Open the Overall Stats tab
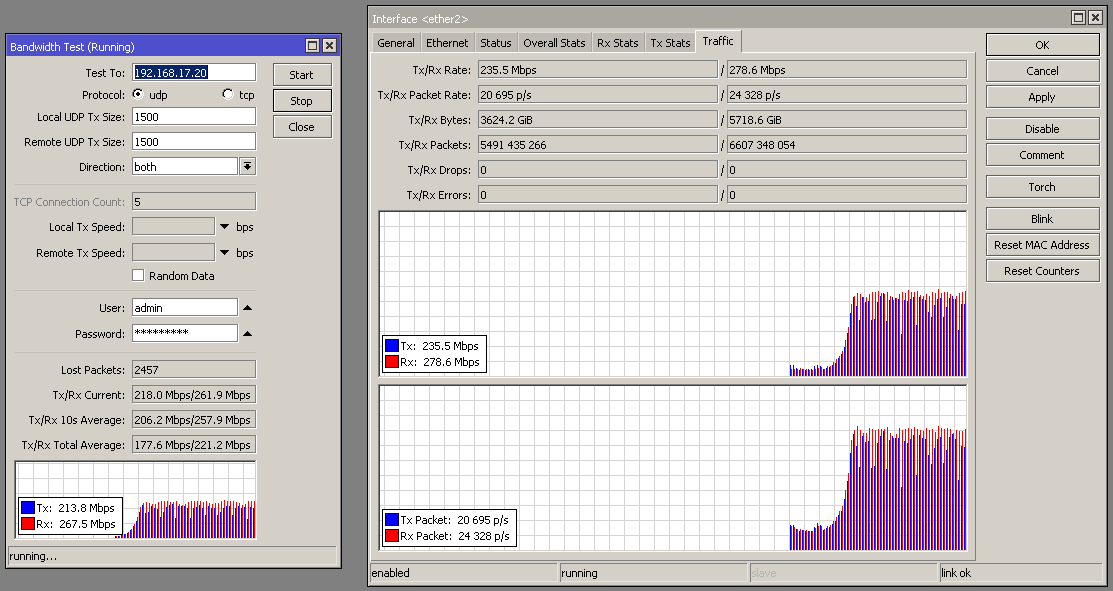 point(554,43)
